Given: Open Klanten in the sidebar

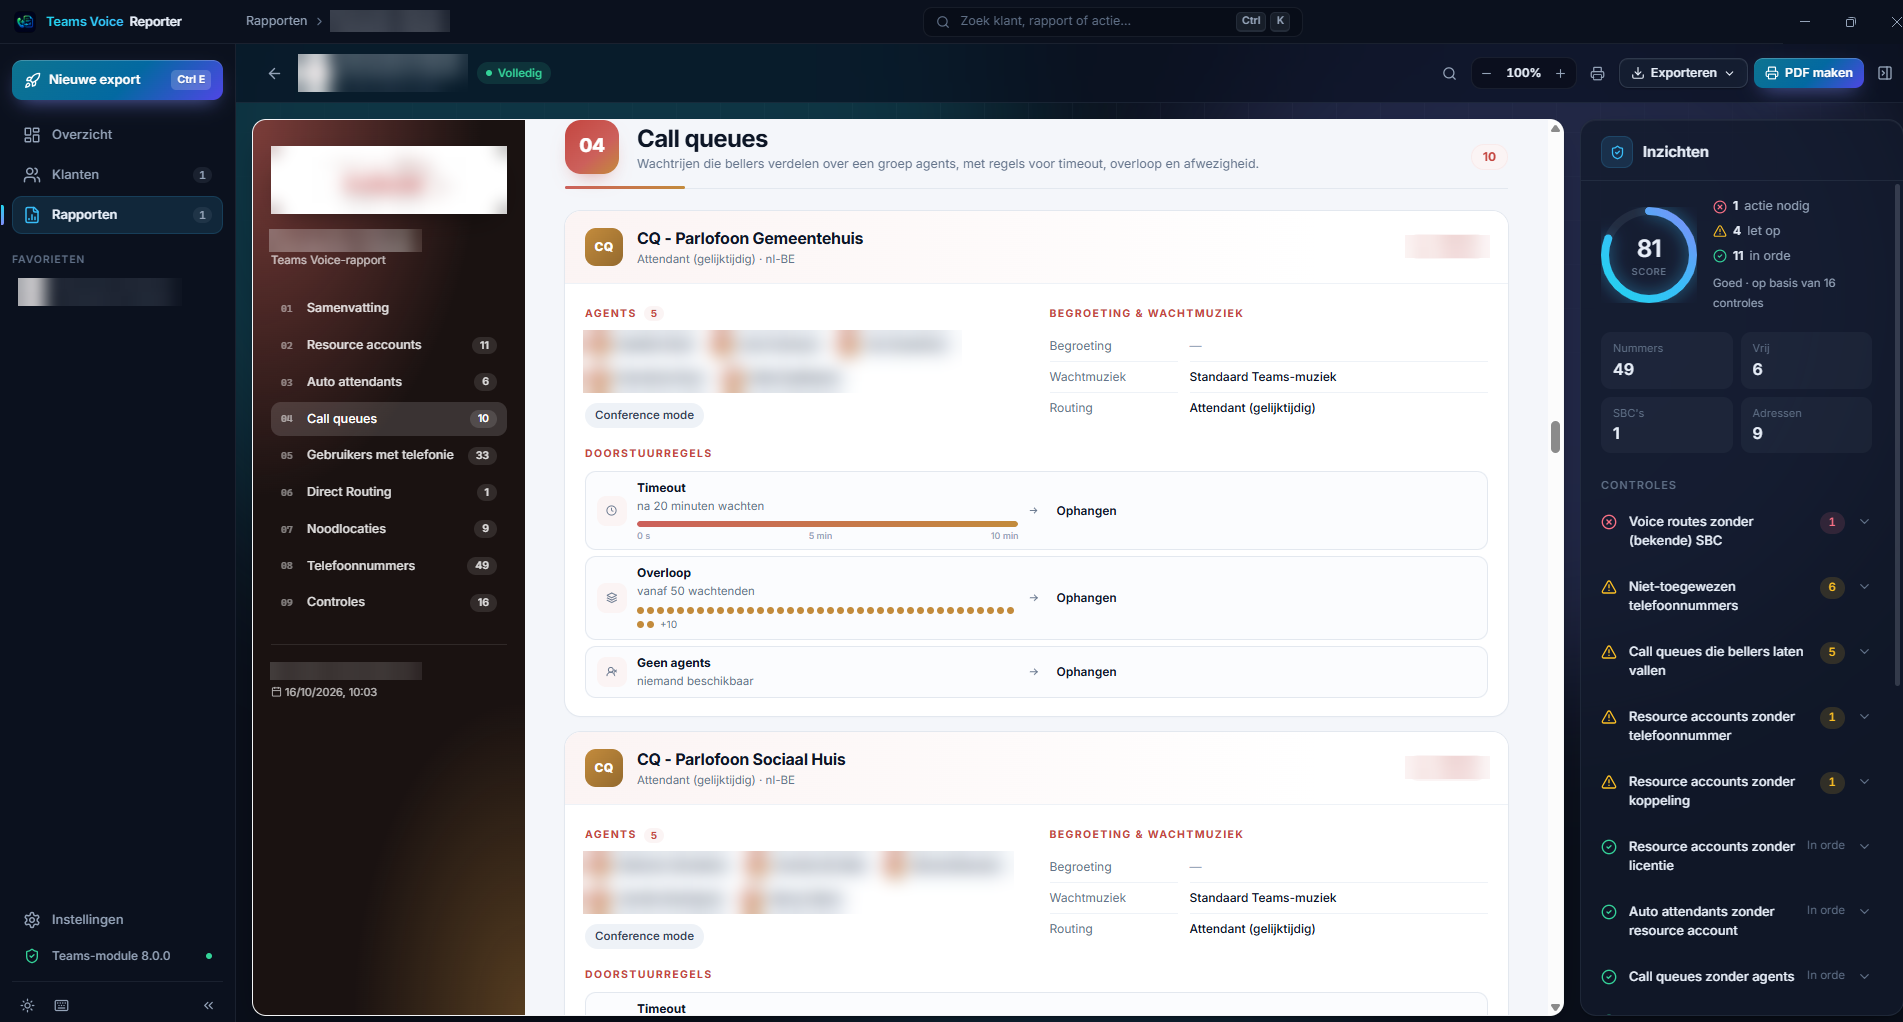Looking at the screenshot, I should point(117,174).
